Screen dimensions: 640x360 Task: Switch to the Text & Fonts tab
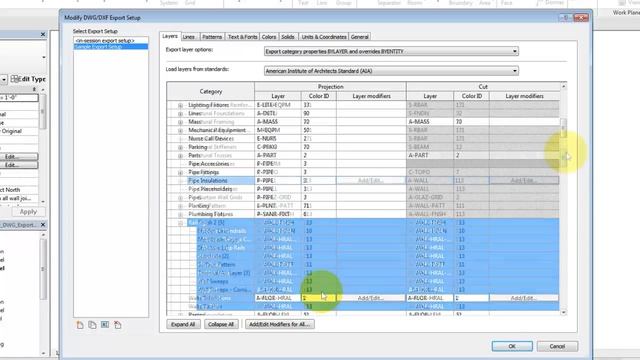(242, 37)
